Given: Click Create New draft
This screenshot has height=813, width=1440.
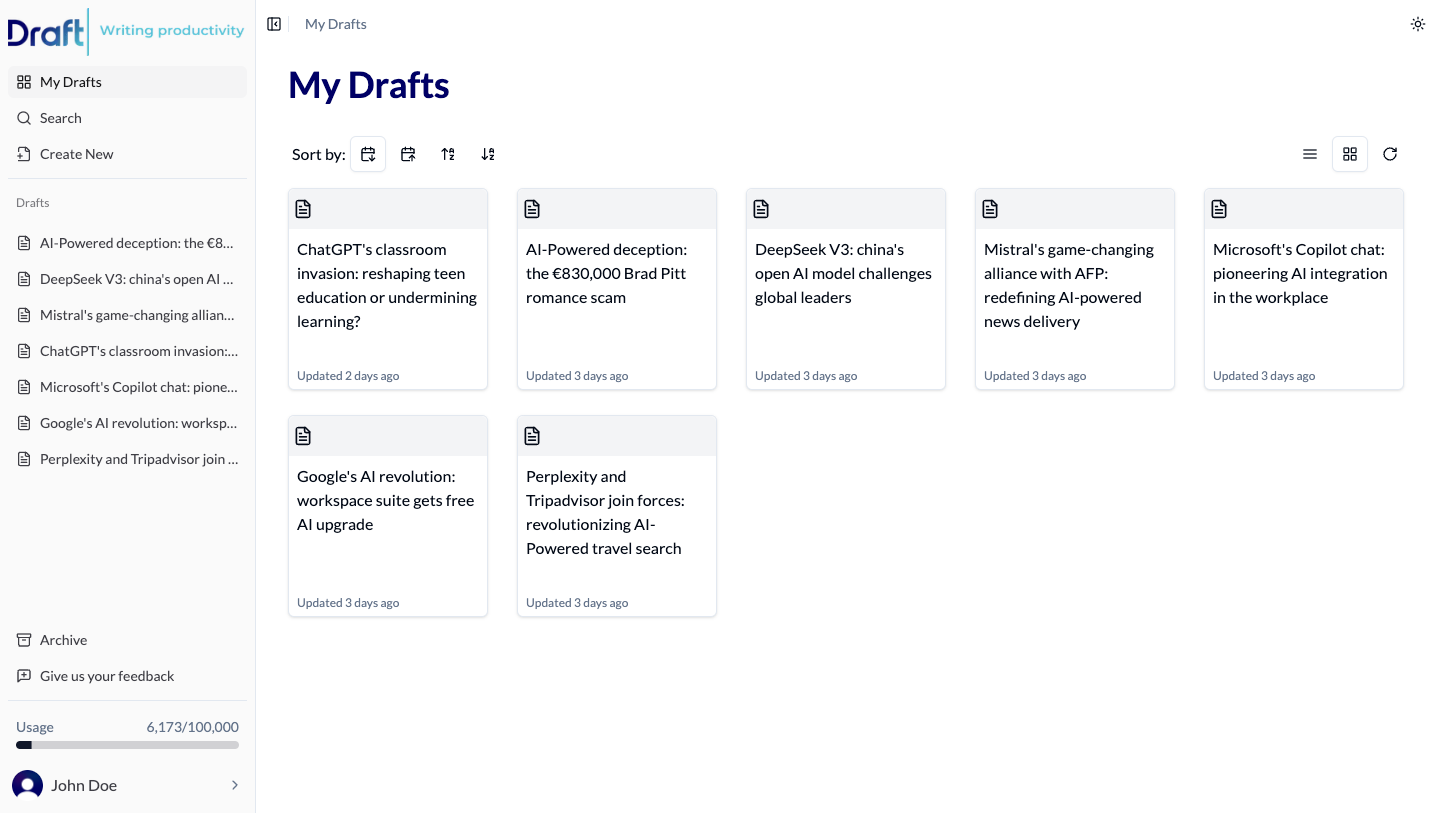Looking at the screenshot, I should [75, 153].
